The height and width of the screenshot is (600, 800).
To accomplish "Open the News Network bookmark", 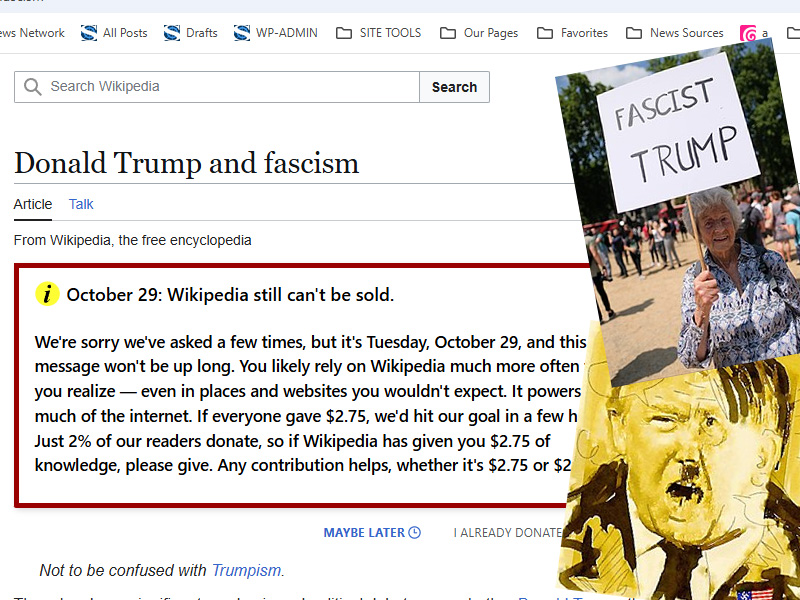I will 32,33.
